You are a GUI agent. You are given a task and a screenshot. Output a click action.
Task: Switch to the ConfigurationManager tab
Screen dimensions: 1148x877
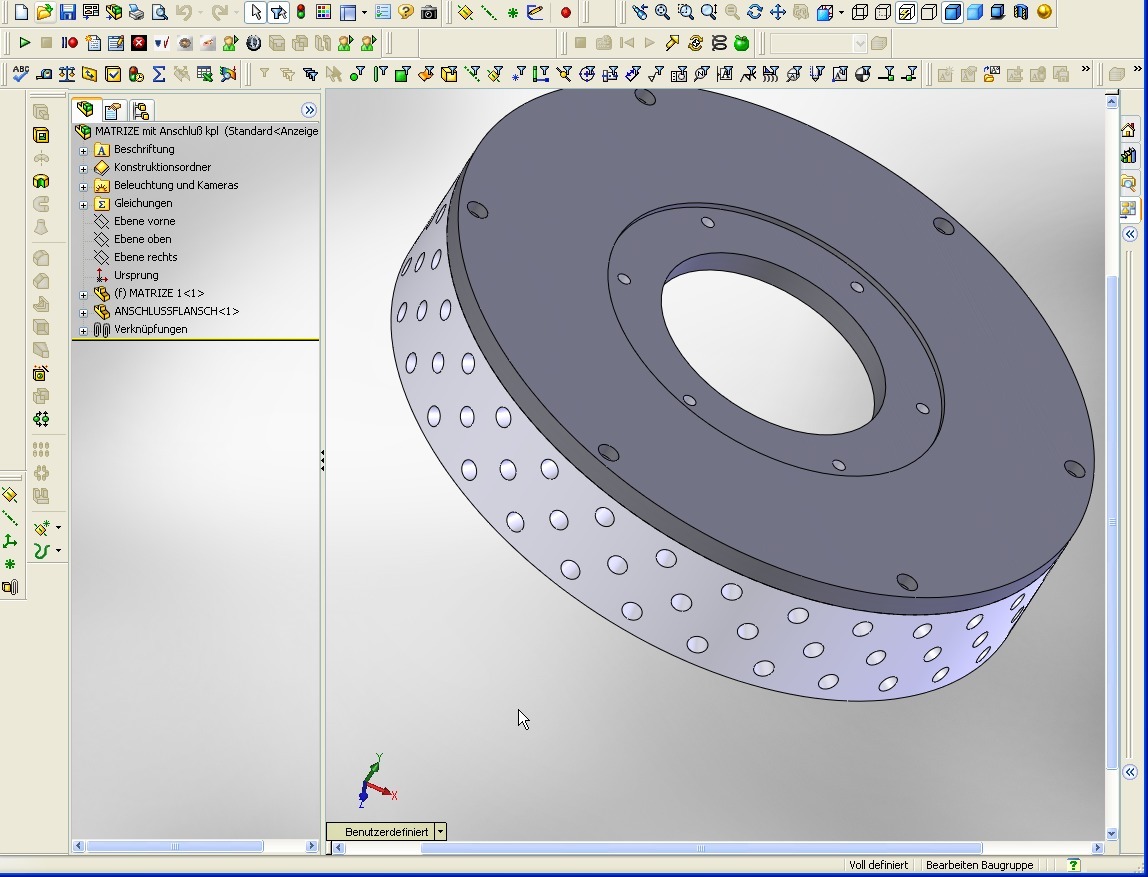pyautogui.click(x=140, y=110)
